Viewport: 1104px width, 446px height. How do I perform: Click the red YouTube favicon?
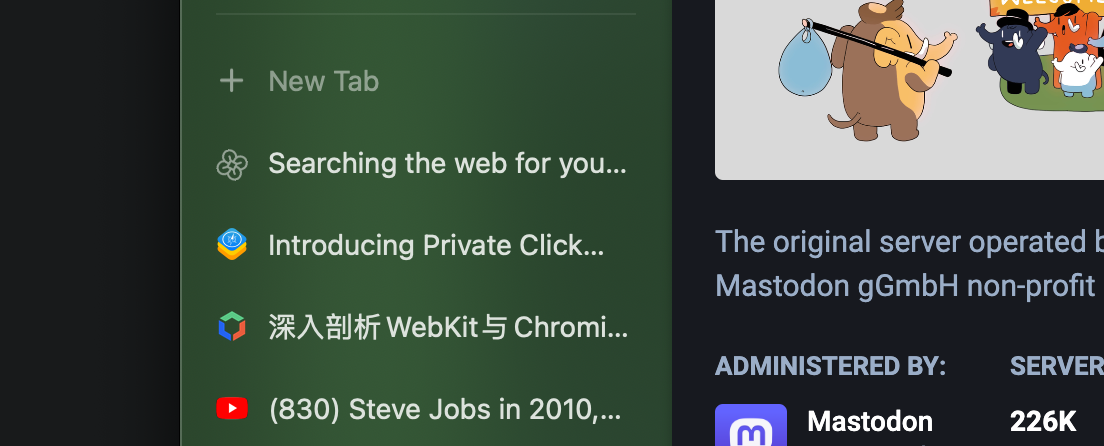point(232,408)
